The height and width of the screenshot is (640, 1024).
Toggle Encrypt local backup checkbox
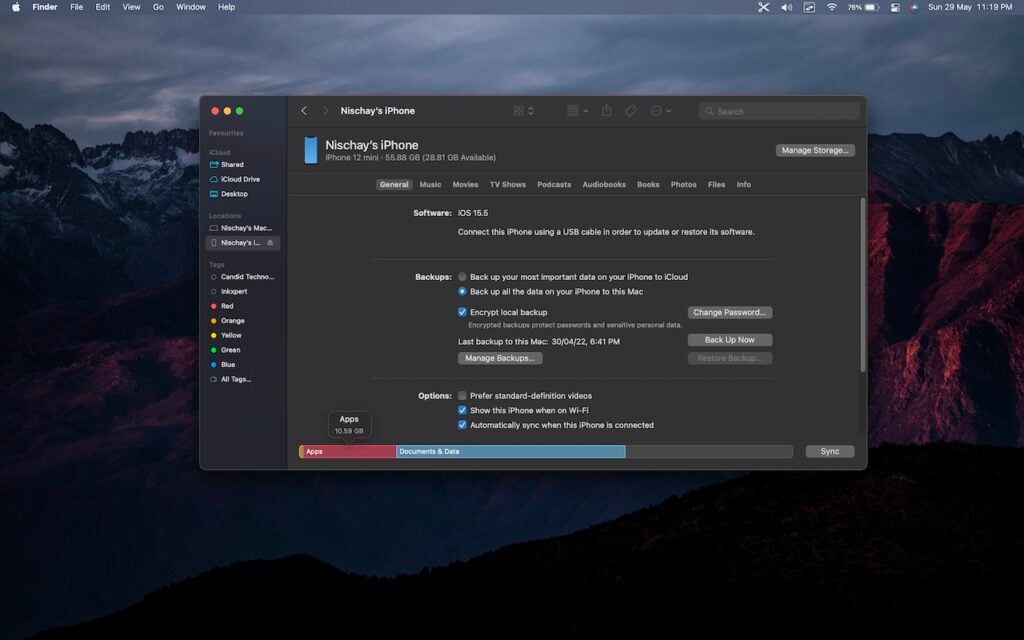point(462,312)
